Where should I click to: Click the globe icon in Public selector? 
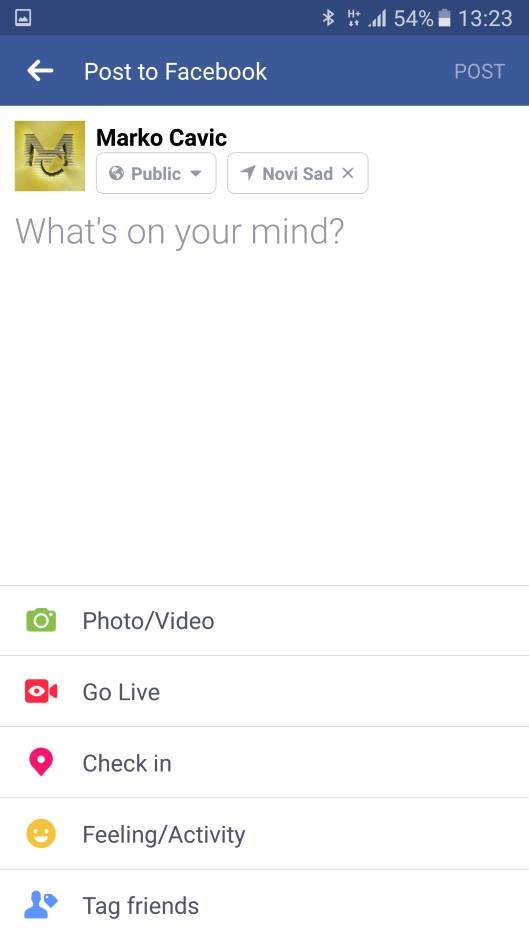tap(117, 173)
